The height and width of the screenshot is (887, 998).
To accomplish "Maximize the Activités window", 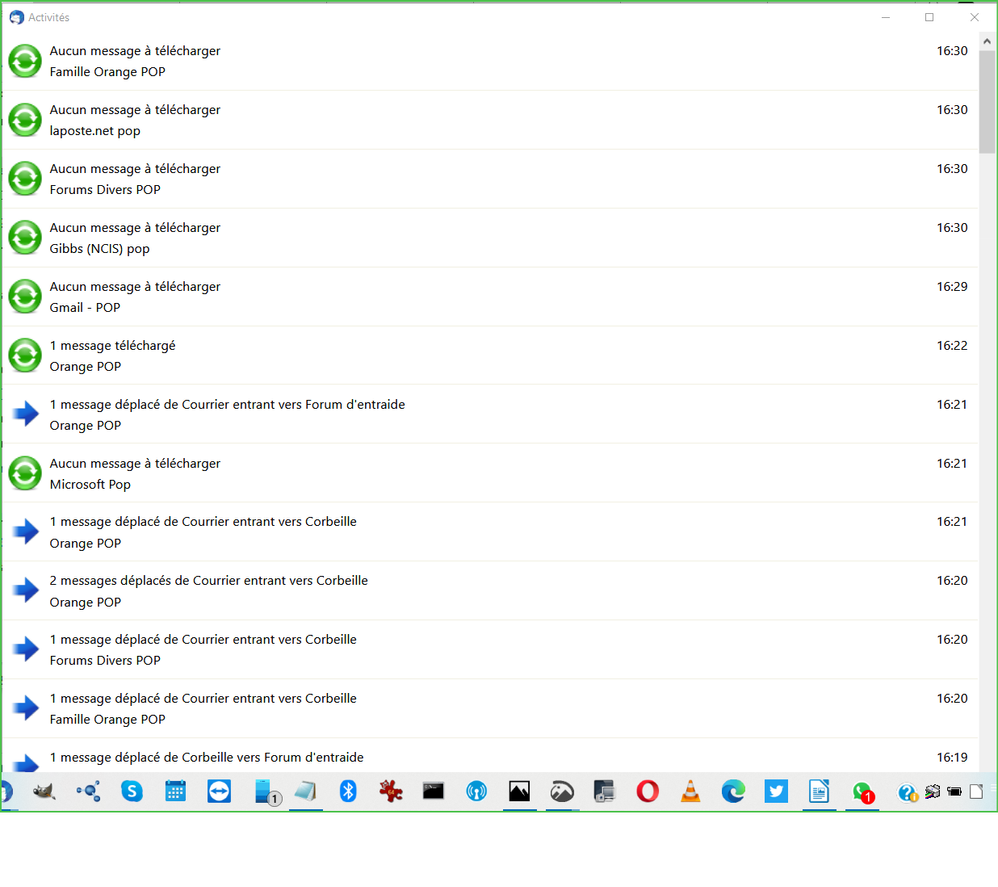I will click(x=929, y=17).
